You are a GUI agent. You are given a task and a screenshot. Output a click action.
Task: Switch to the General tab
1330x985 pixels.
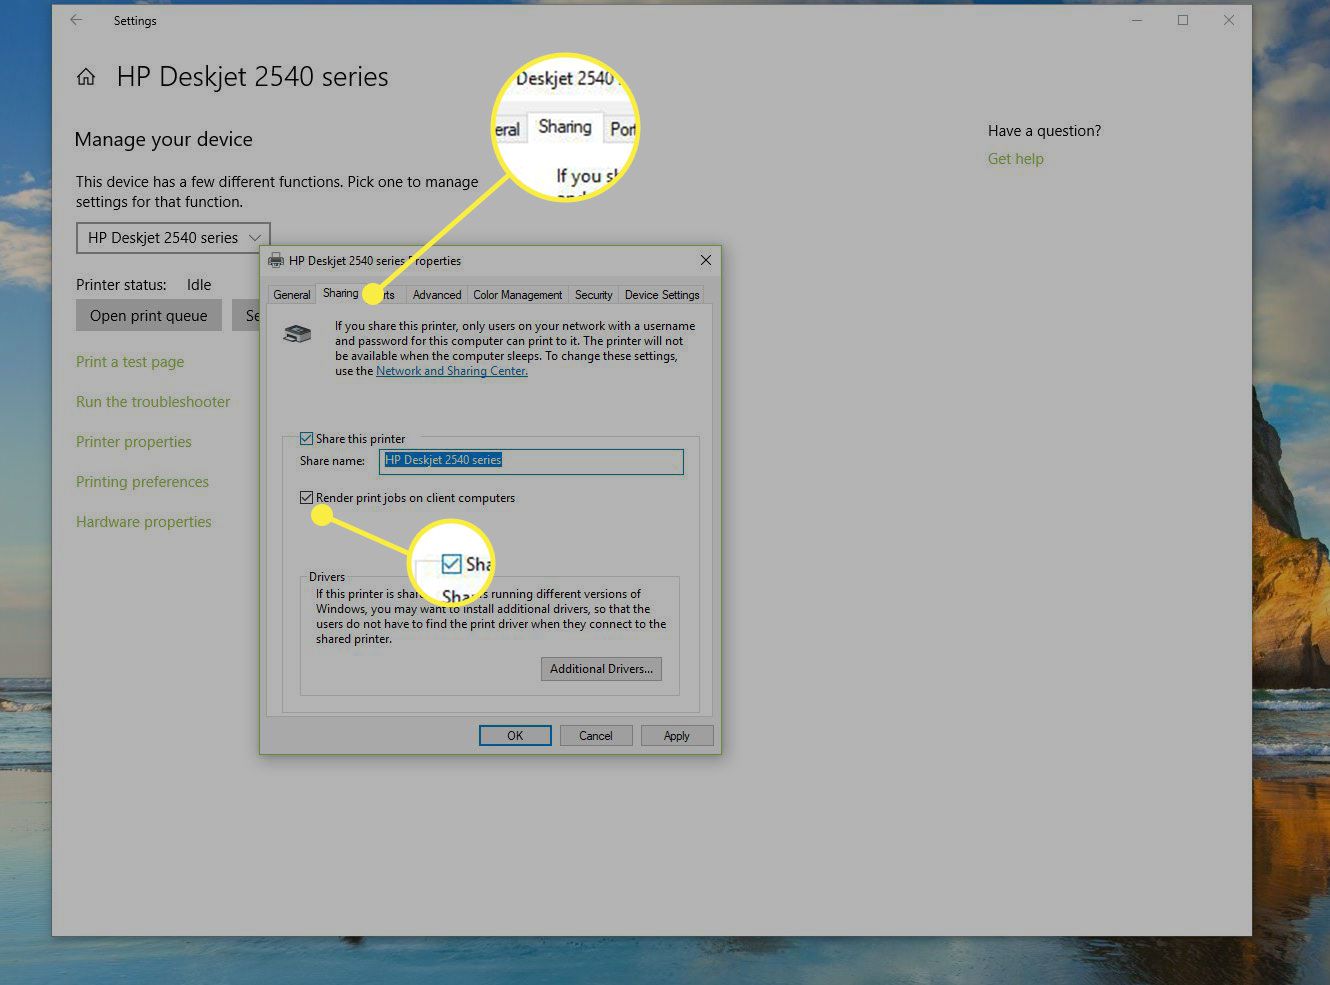(x=292, y=295)
